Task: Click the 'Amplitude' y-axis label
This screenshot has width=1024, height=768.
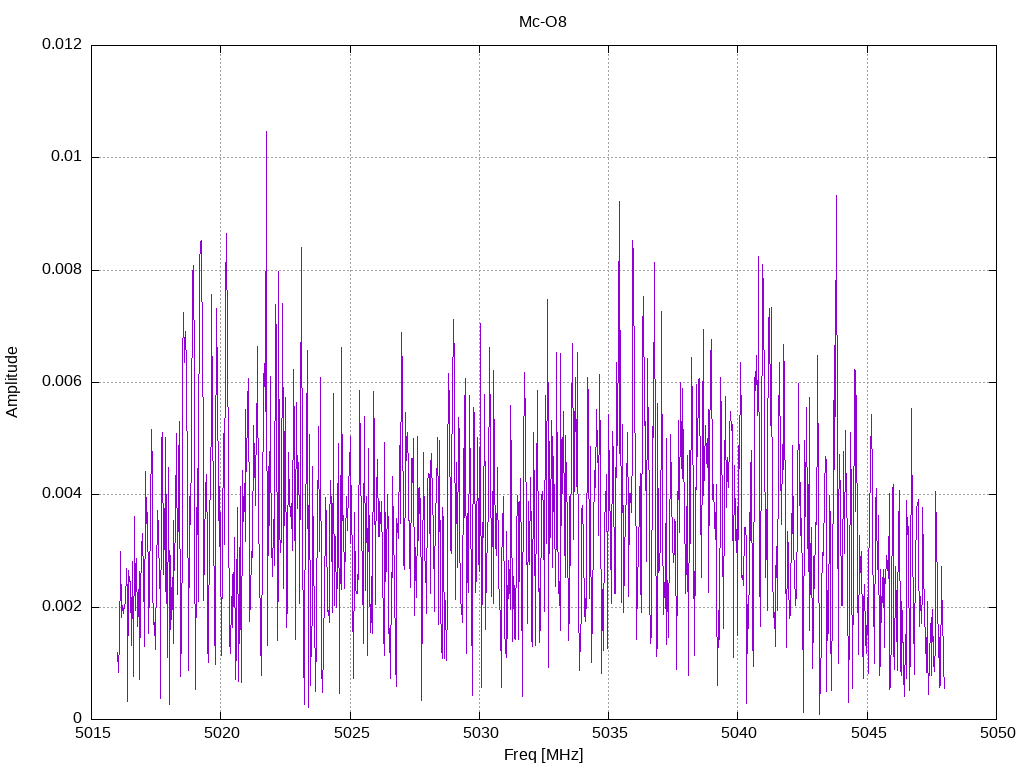Action: (x=12, y=382)
